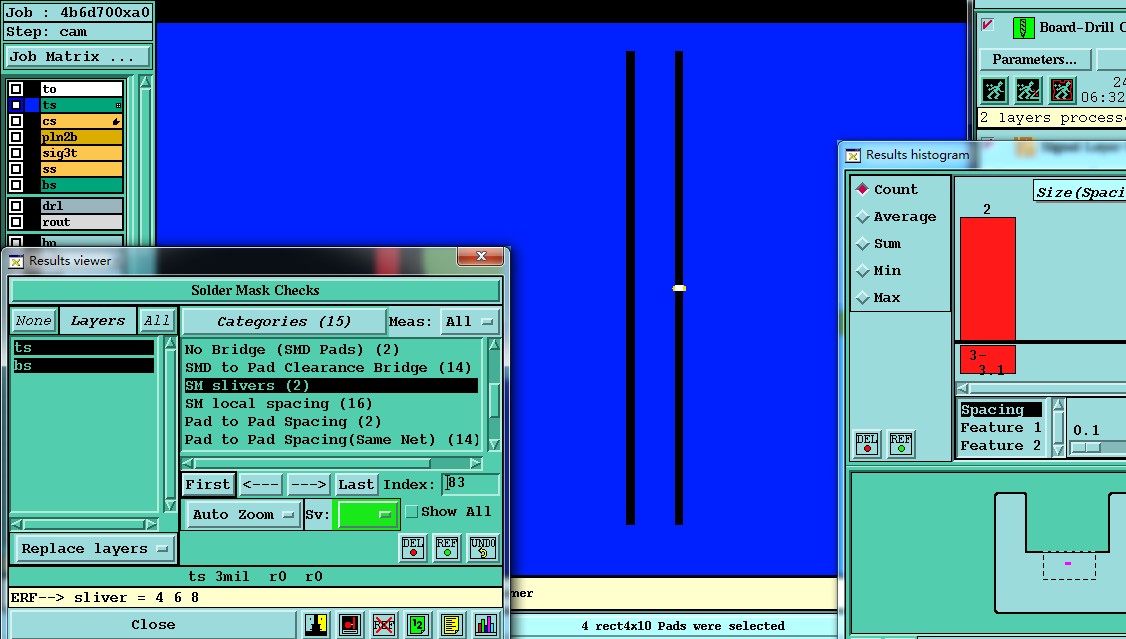Toggle checkbox for layer drl
Image resolution: width=1126 pixels, height=639 pixels.
point(16,206)
